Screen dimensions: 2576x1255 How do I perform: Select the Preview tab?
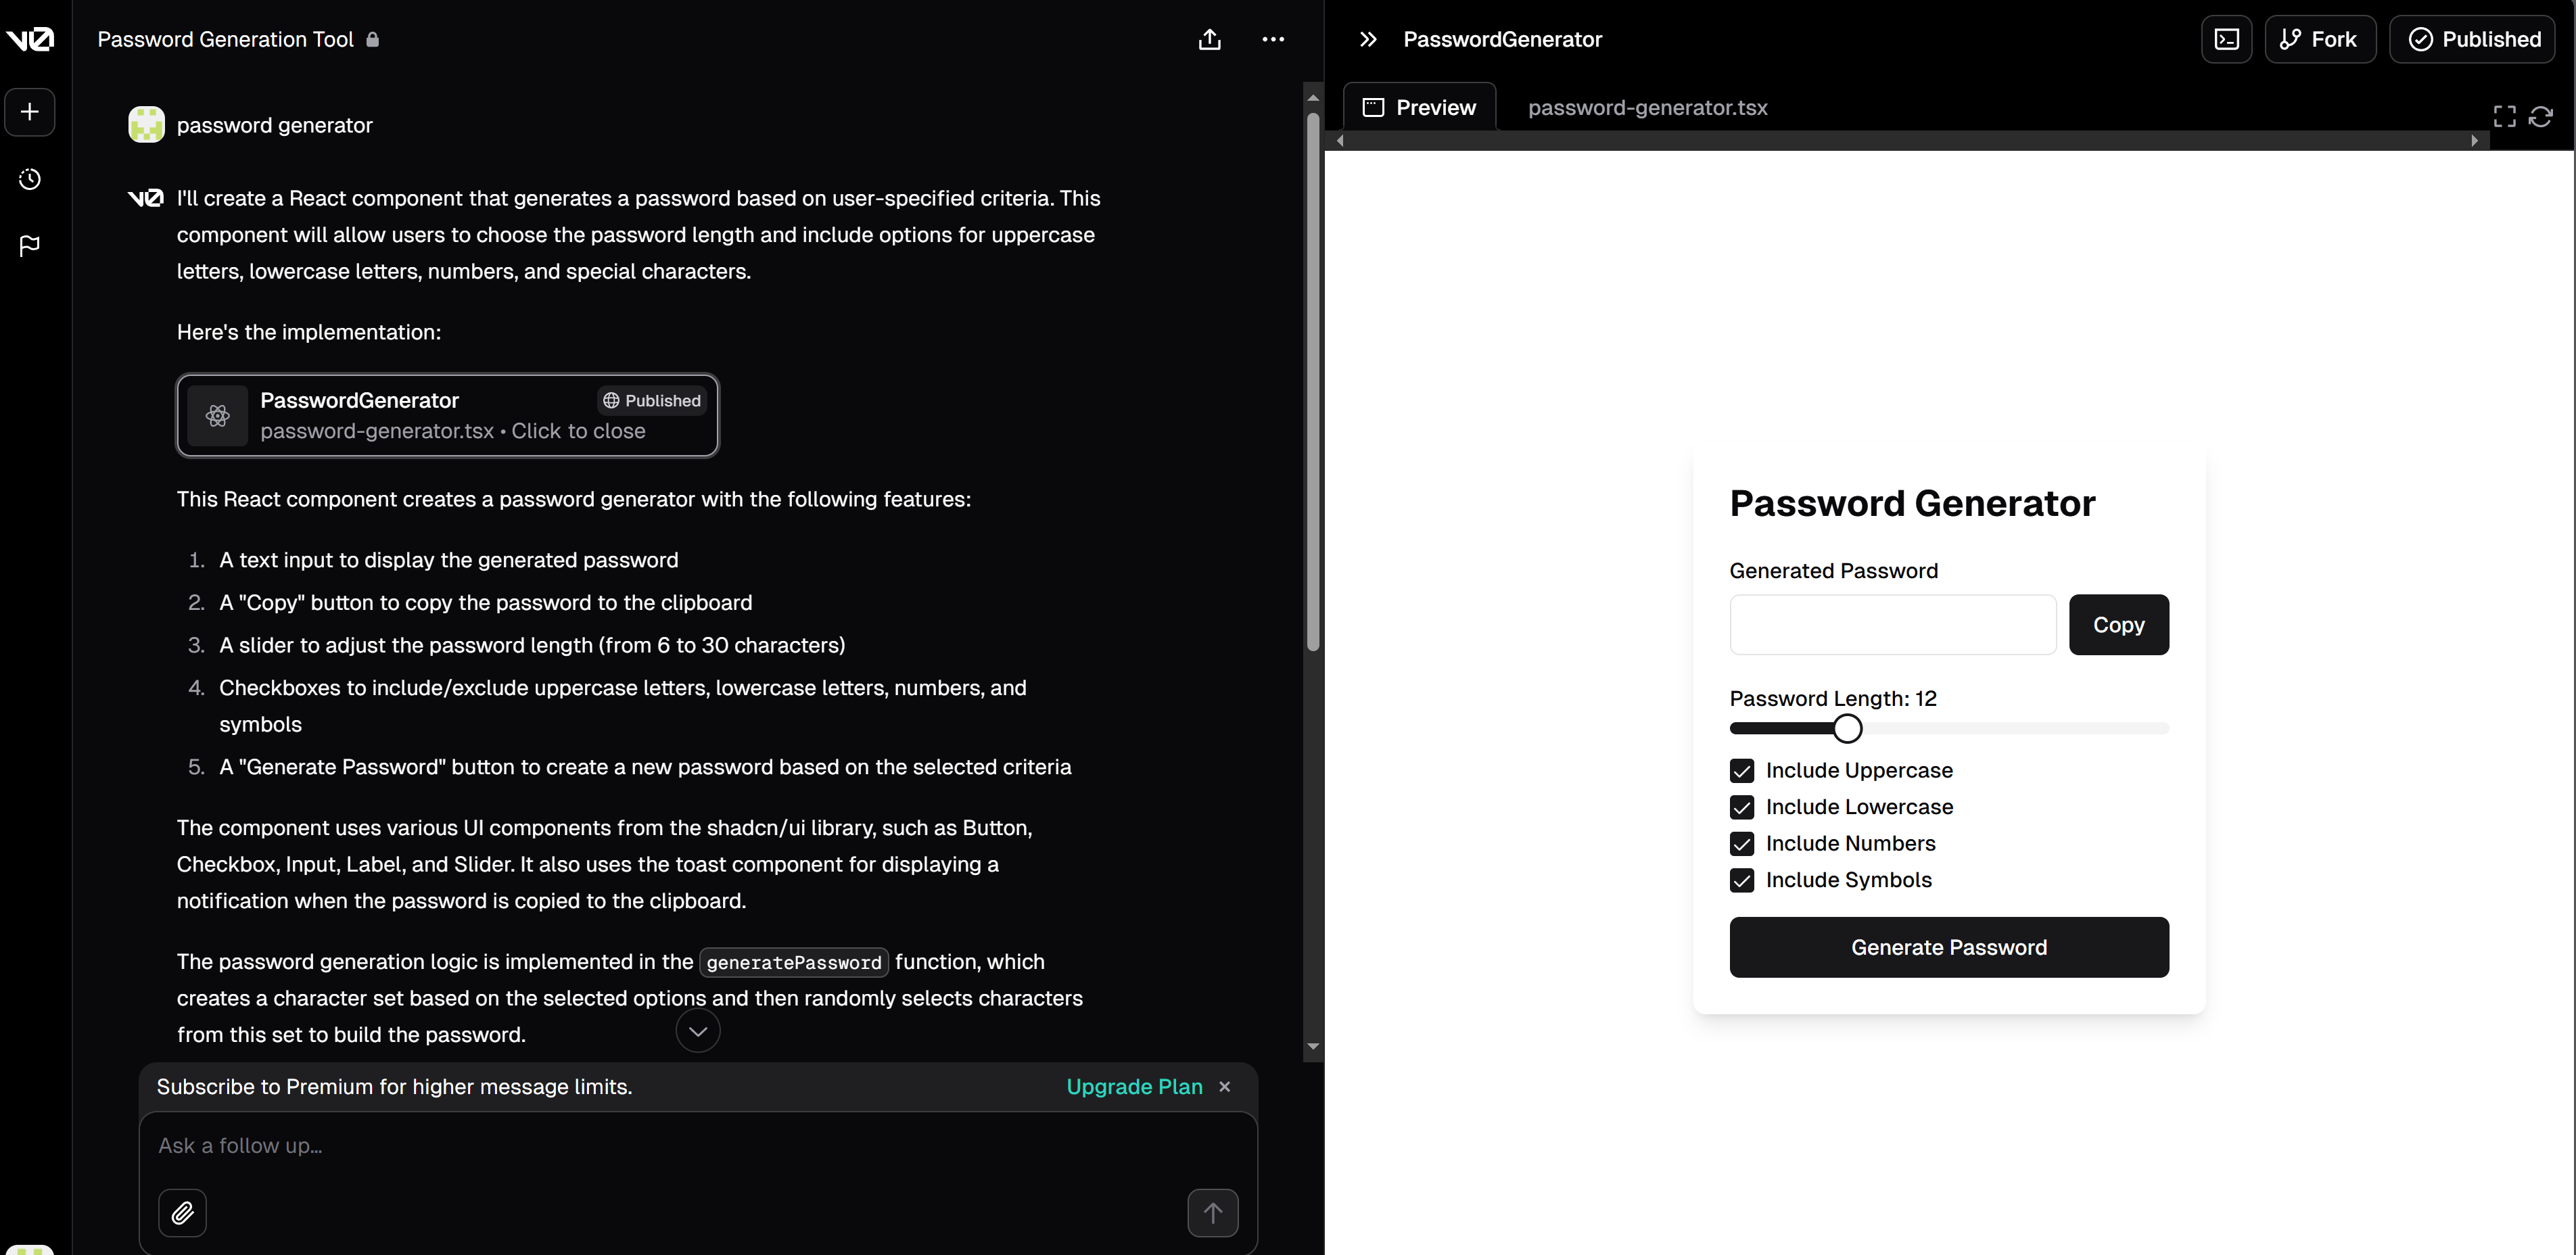[1419, 108]
